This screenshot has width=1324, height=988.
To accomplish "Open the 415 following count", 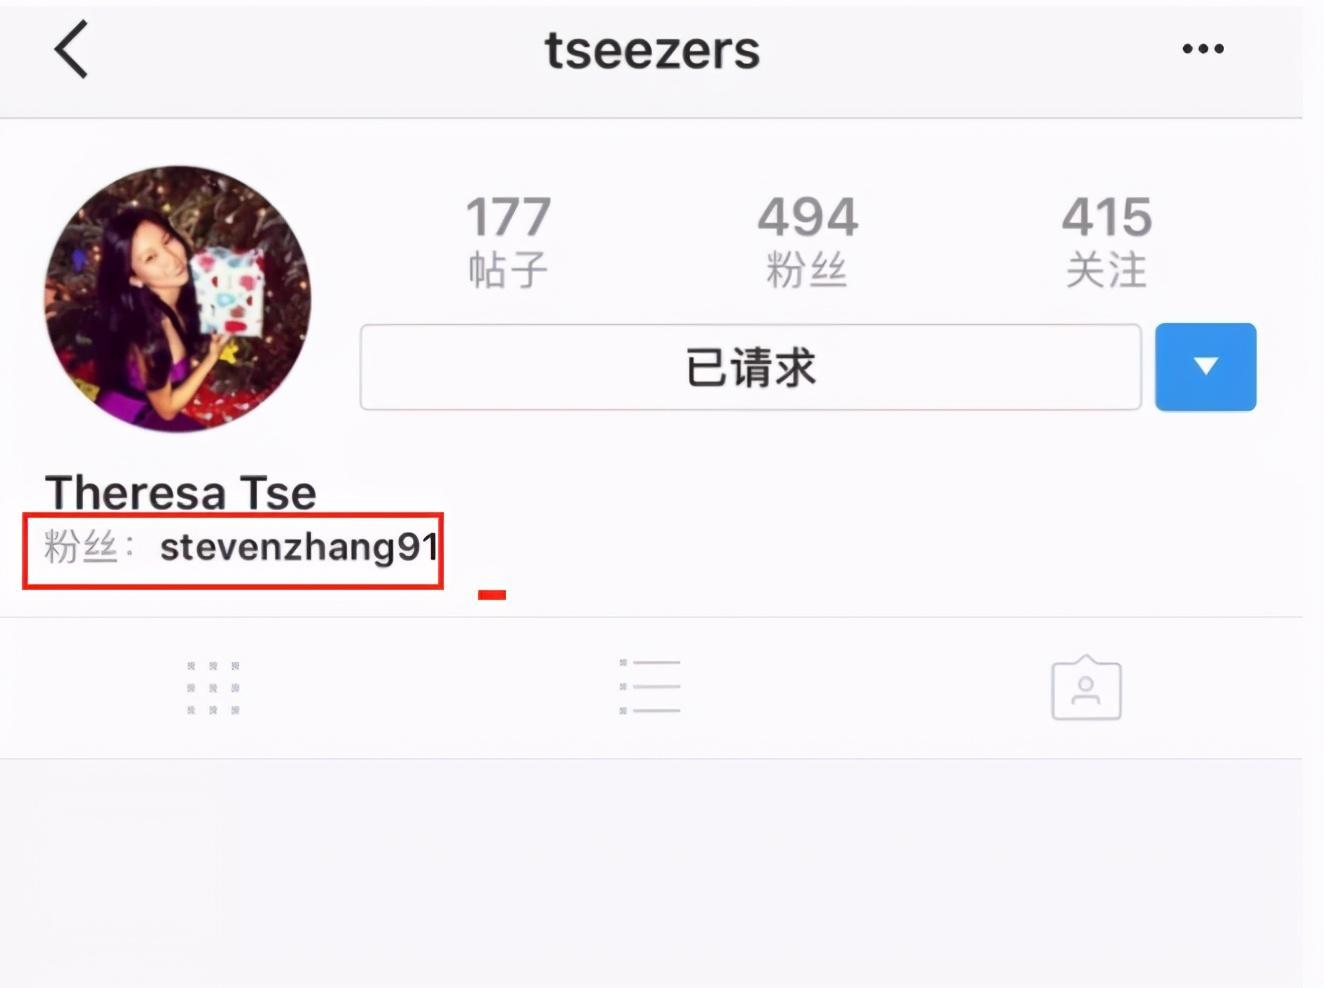I will [1106, 217].
